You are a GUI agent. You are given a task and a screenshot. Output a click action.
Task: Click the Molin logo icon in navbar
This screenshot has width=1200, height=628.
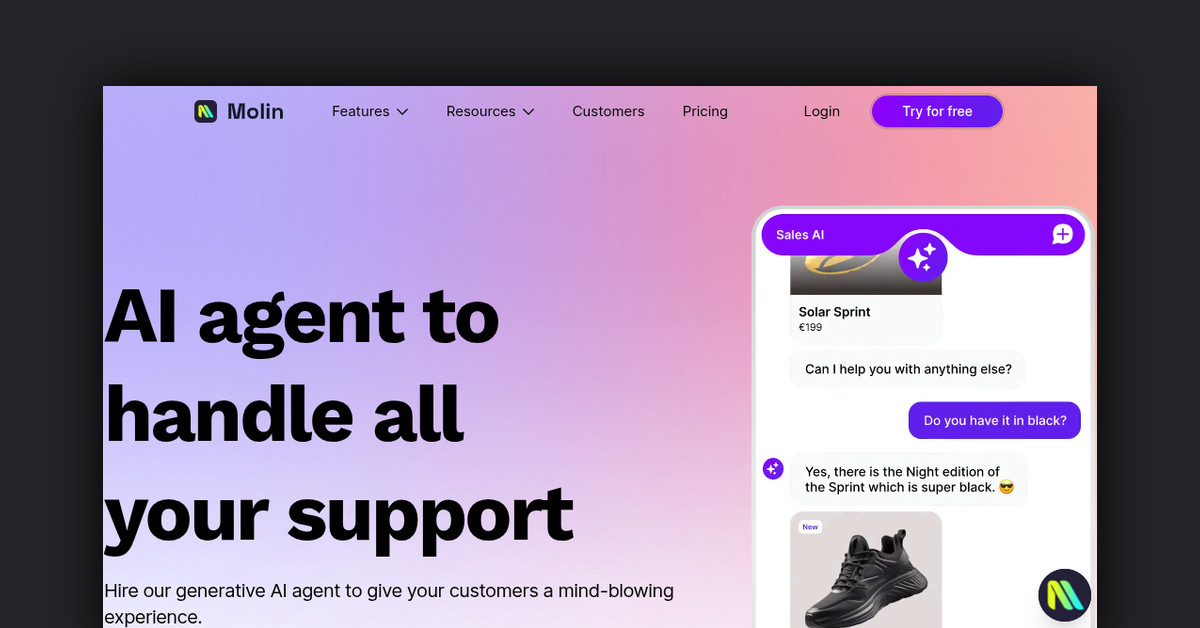click(205, 111)
